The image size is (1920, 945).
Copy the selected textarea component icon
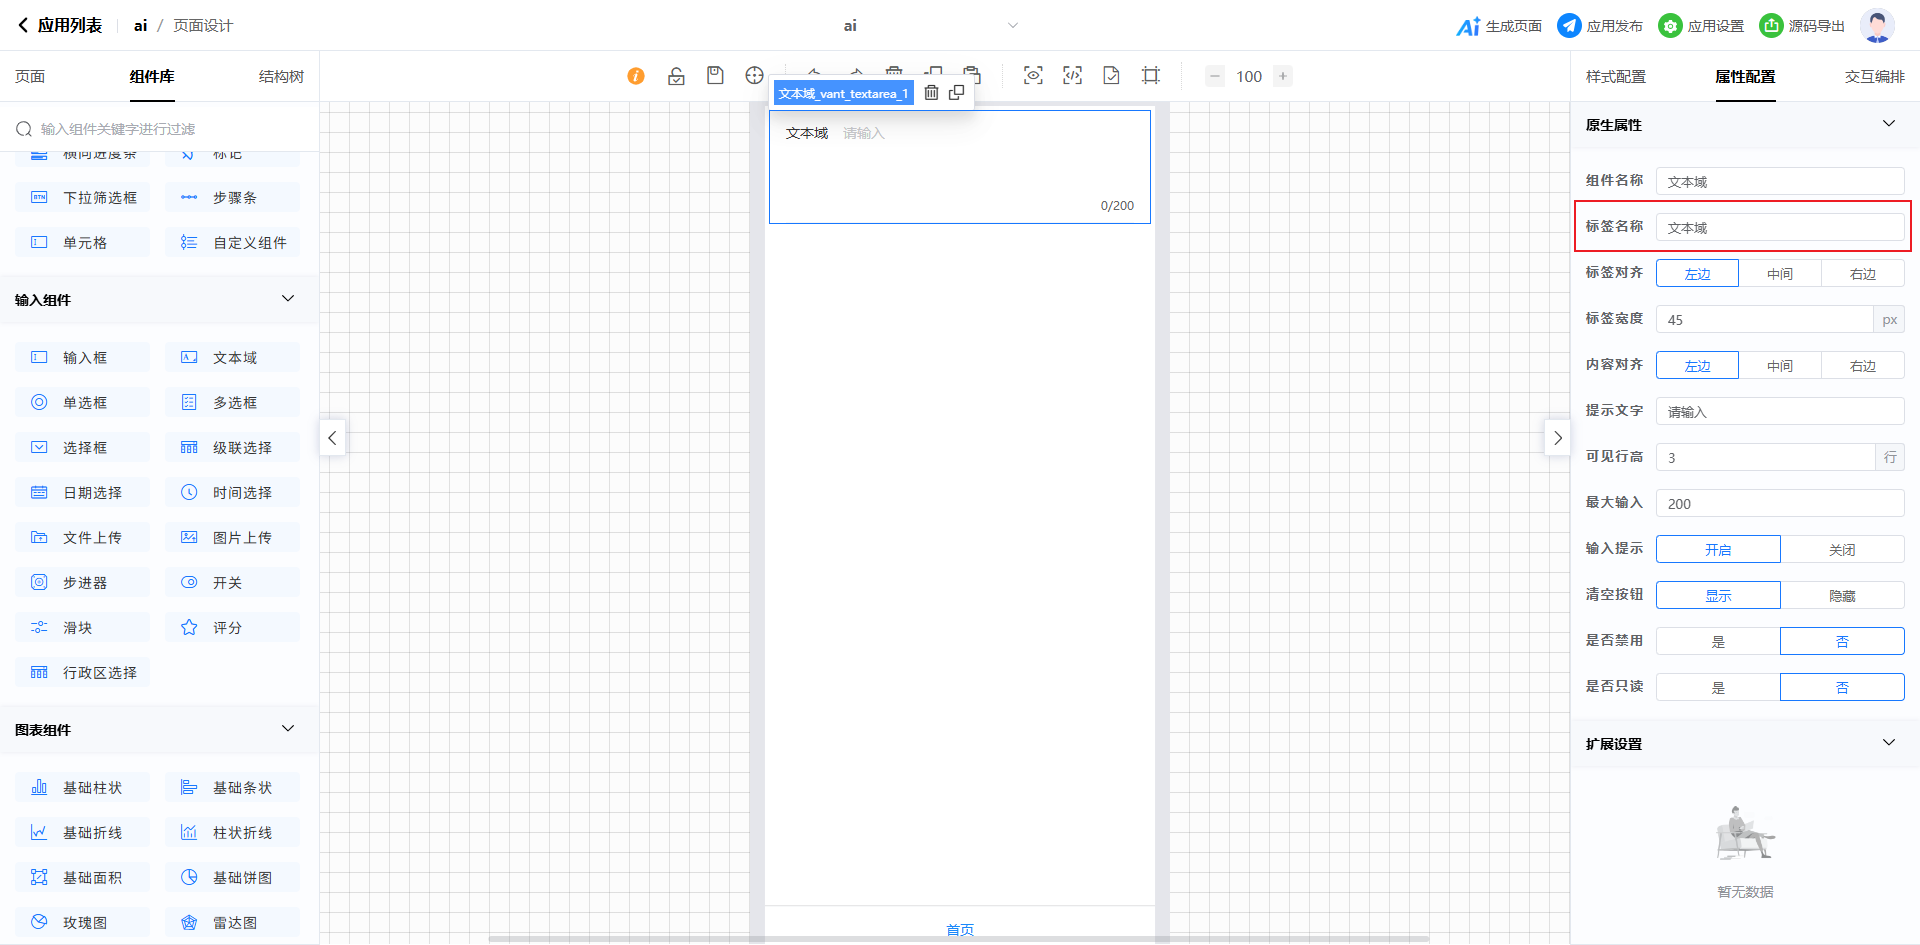click(x=957, y=93)
